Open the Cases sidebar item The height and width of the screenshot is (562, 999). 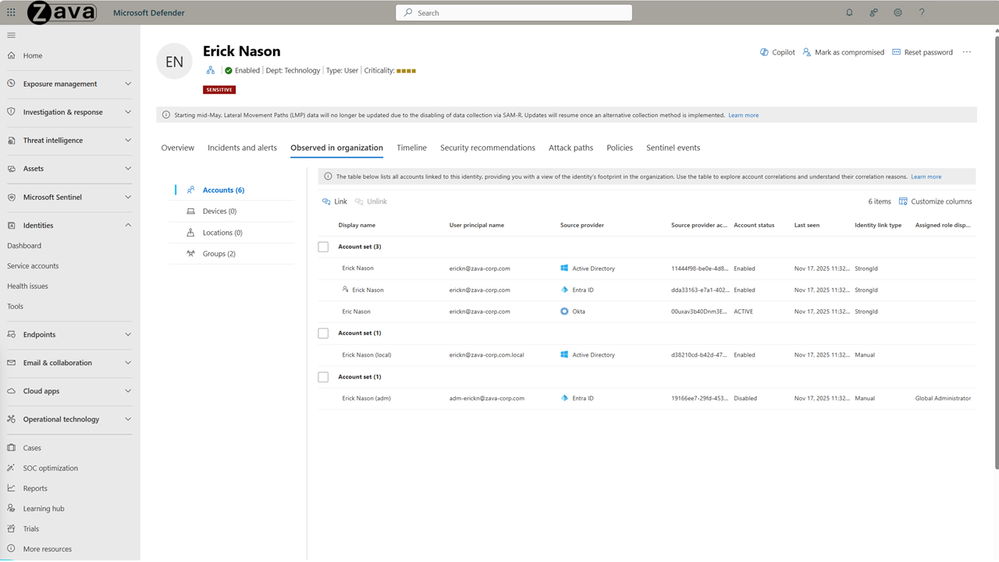point(32,448)
